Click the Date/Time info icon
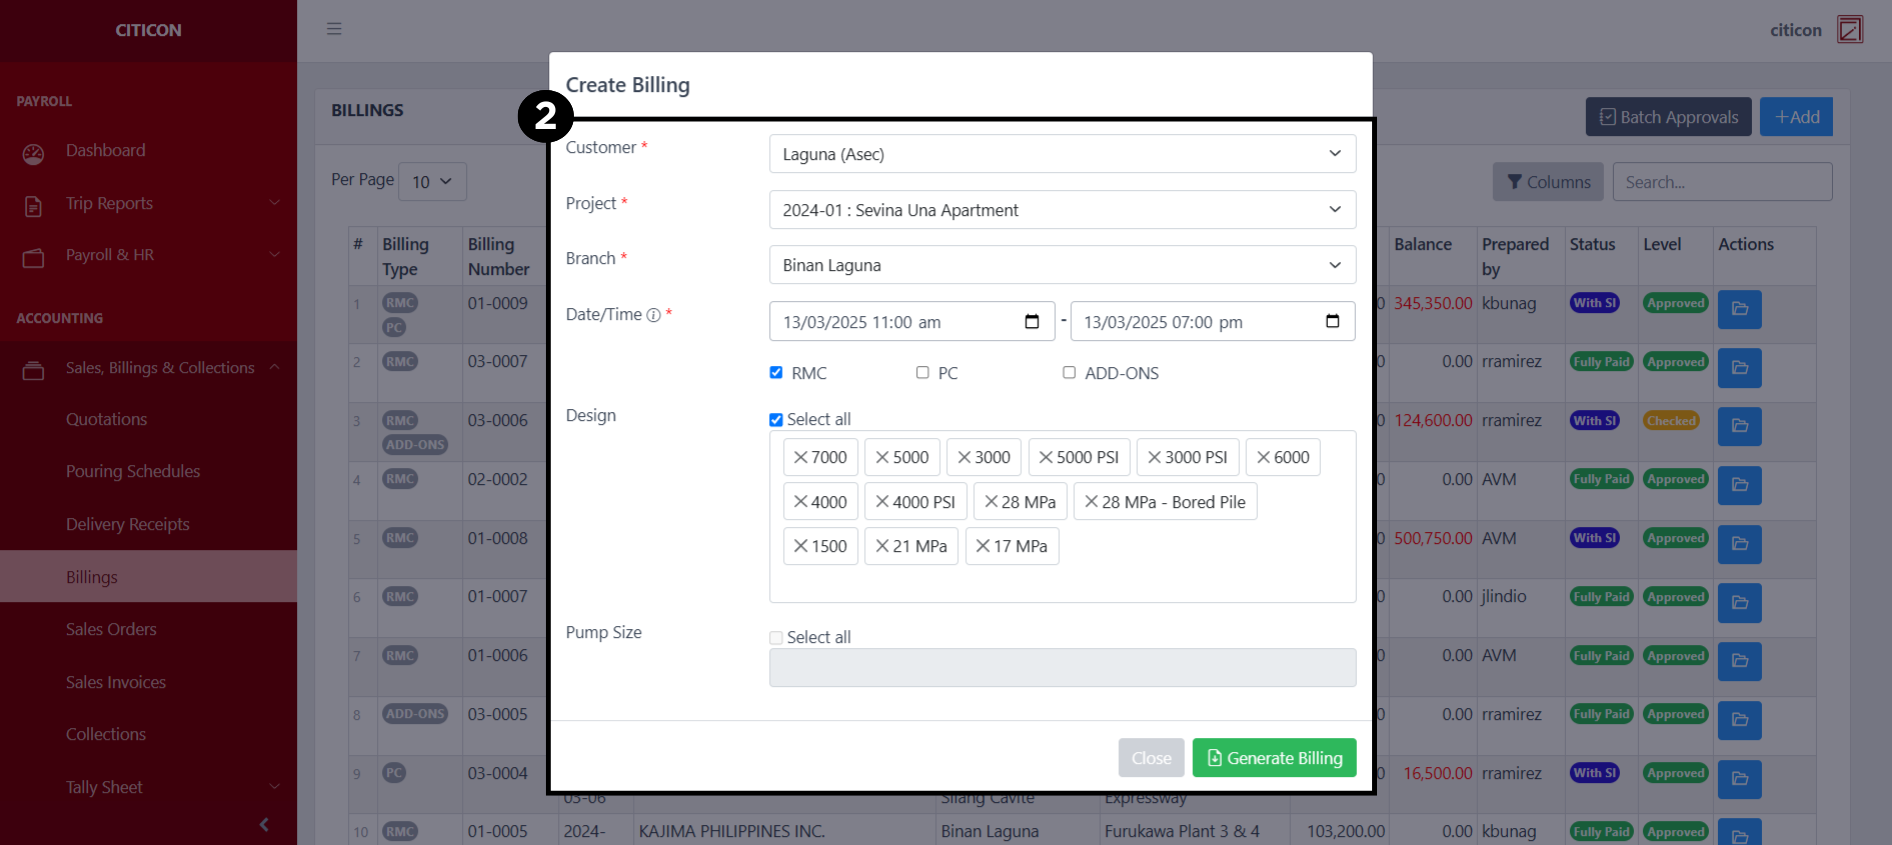Screen dimensions: 1892x845 pos(653,315)
